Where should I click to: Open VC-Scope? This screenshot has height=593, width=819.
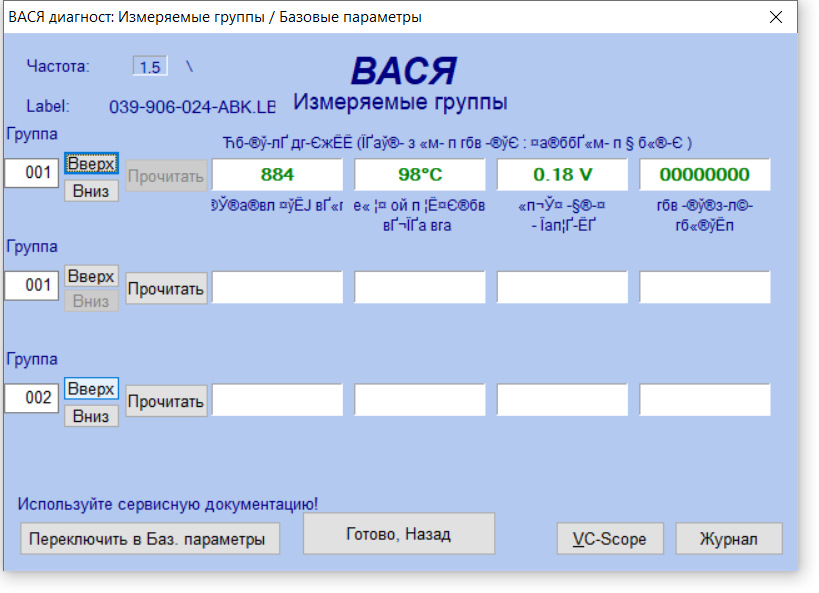pos(610,539)
